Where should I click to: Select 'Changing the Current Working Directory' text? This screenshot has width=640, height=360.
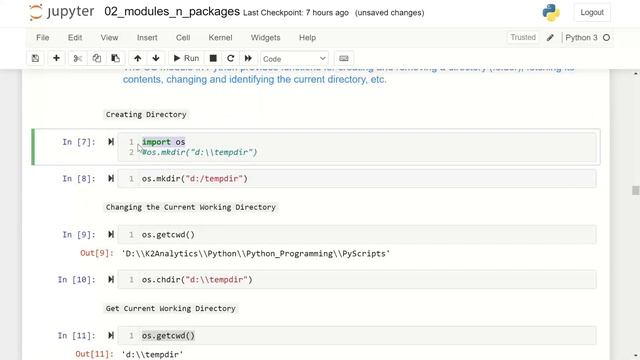point(191,207)
